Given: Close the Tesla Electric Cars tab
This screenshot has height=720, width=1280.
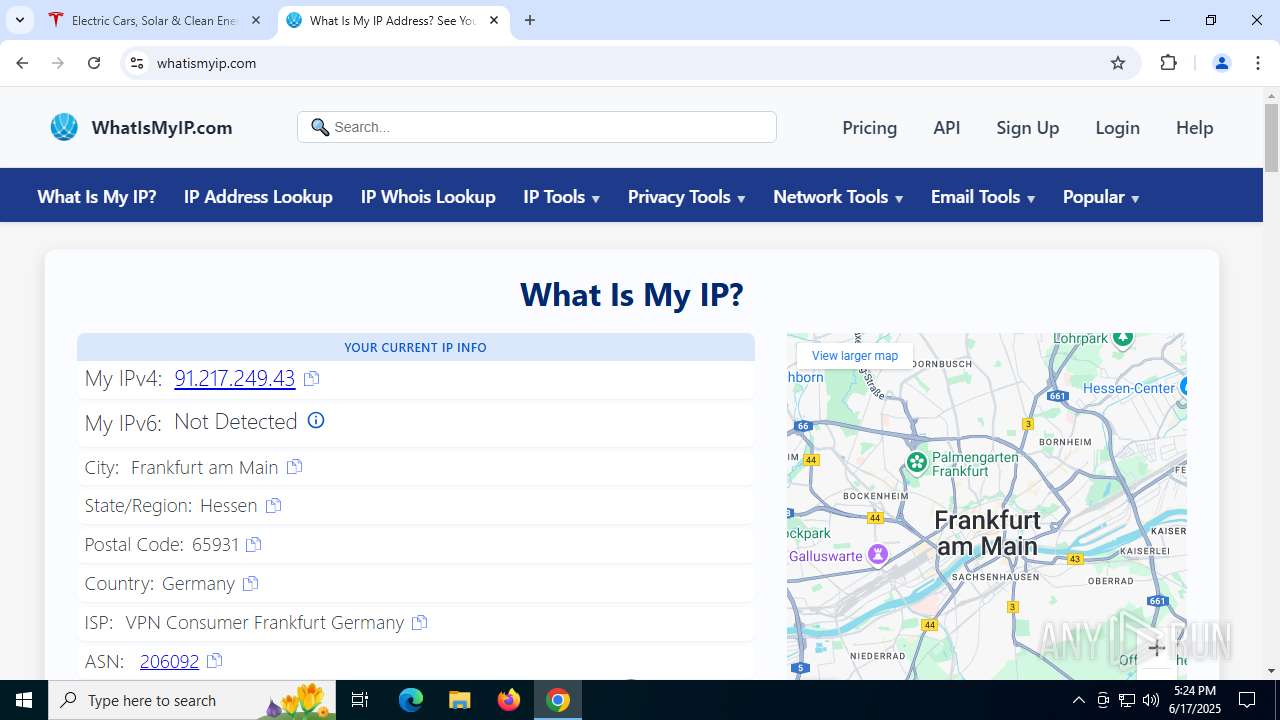Looking at the screenshot, I should click(x=256, y=20).
